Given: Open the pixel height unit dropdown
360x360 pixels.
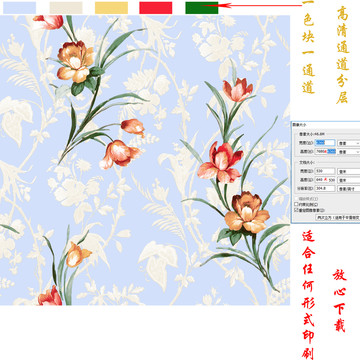Looking at the screenshot, I should tap(349, 152).
